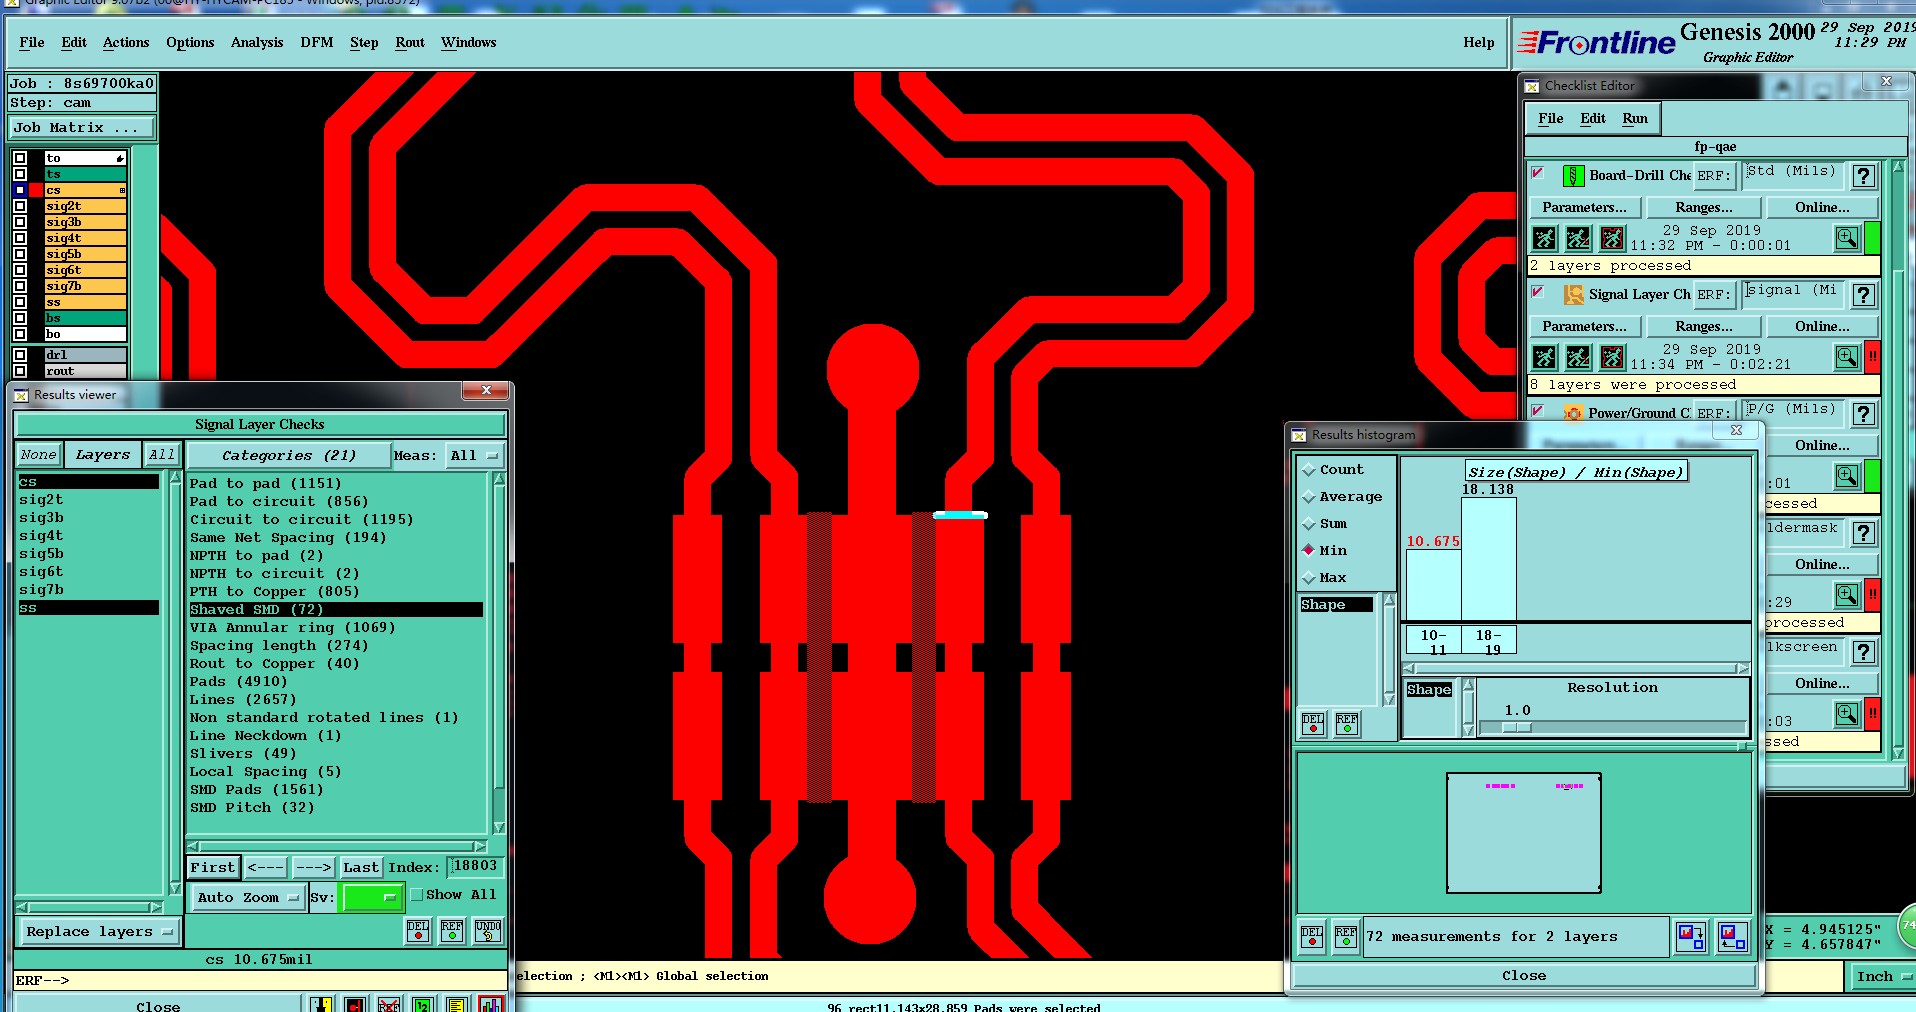This screenshot has width=1916, height=1012.
Task: Open Sv green severity dropdown
Action: [372, 898]
